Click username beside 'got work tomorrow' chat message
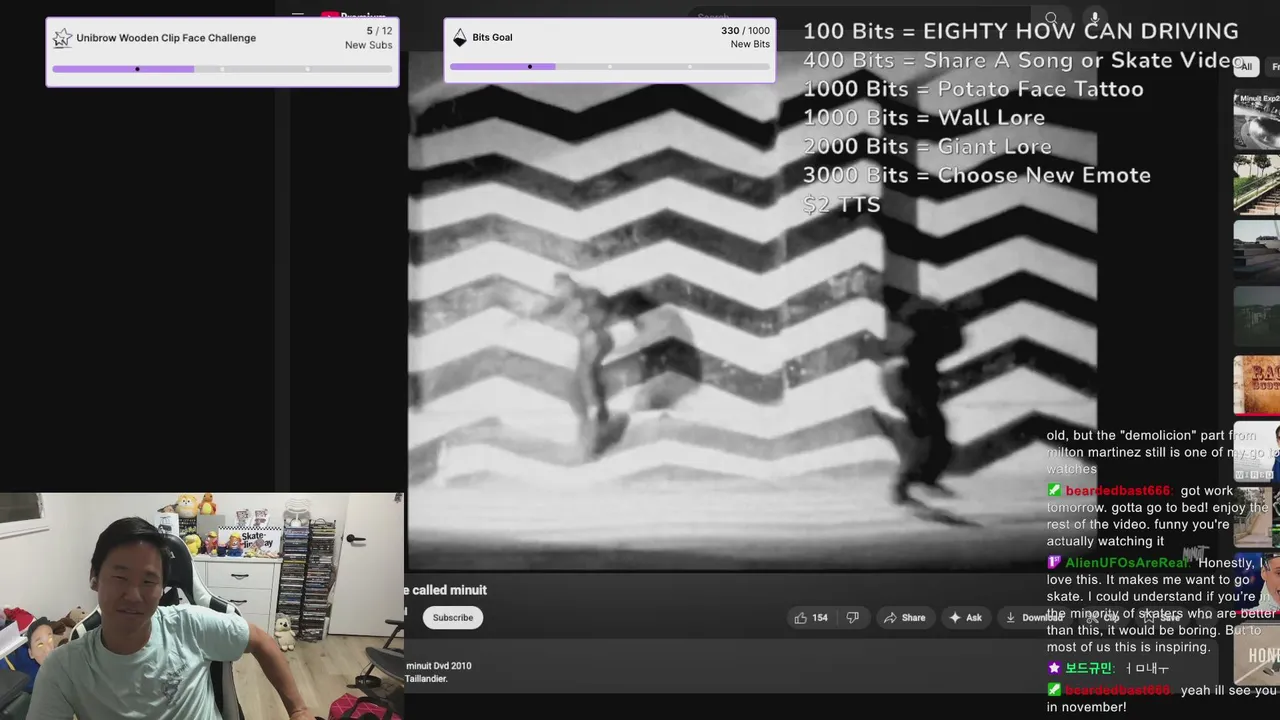Screen dimensions: 1280x720 pos(1118,491)
